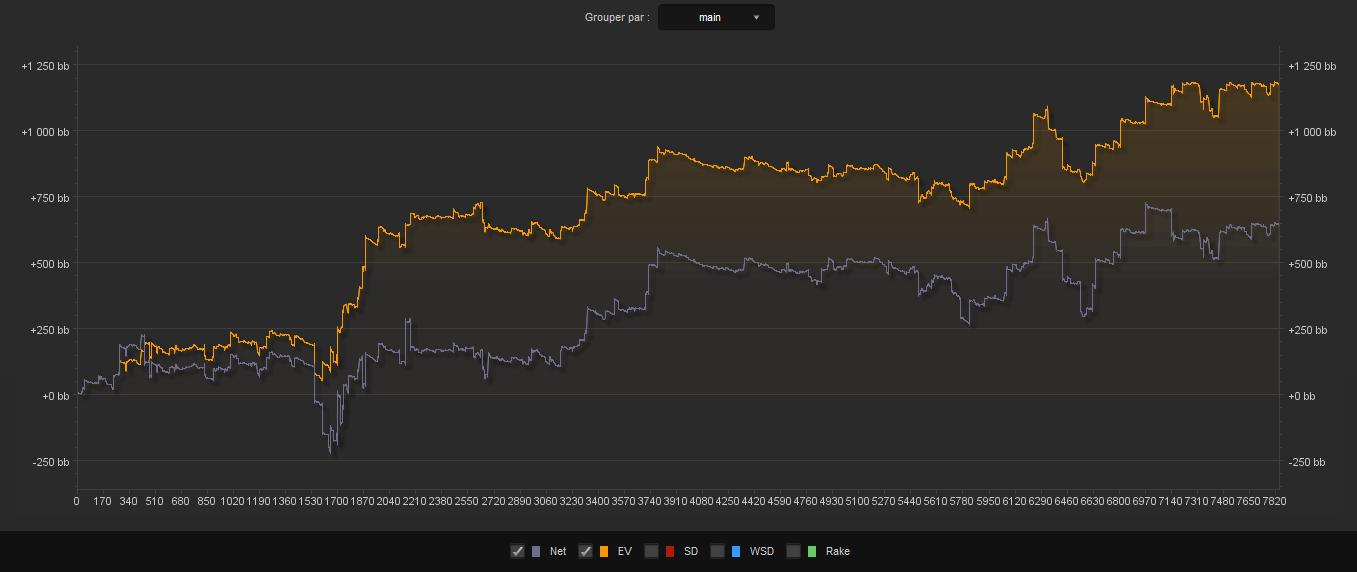Click the red SD color swatch
Viewport: 1357px width, 572px height.
pos(670,551)
